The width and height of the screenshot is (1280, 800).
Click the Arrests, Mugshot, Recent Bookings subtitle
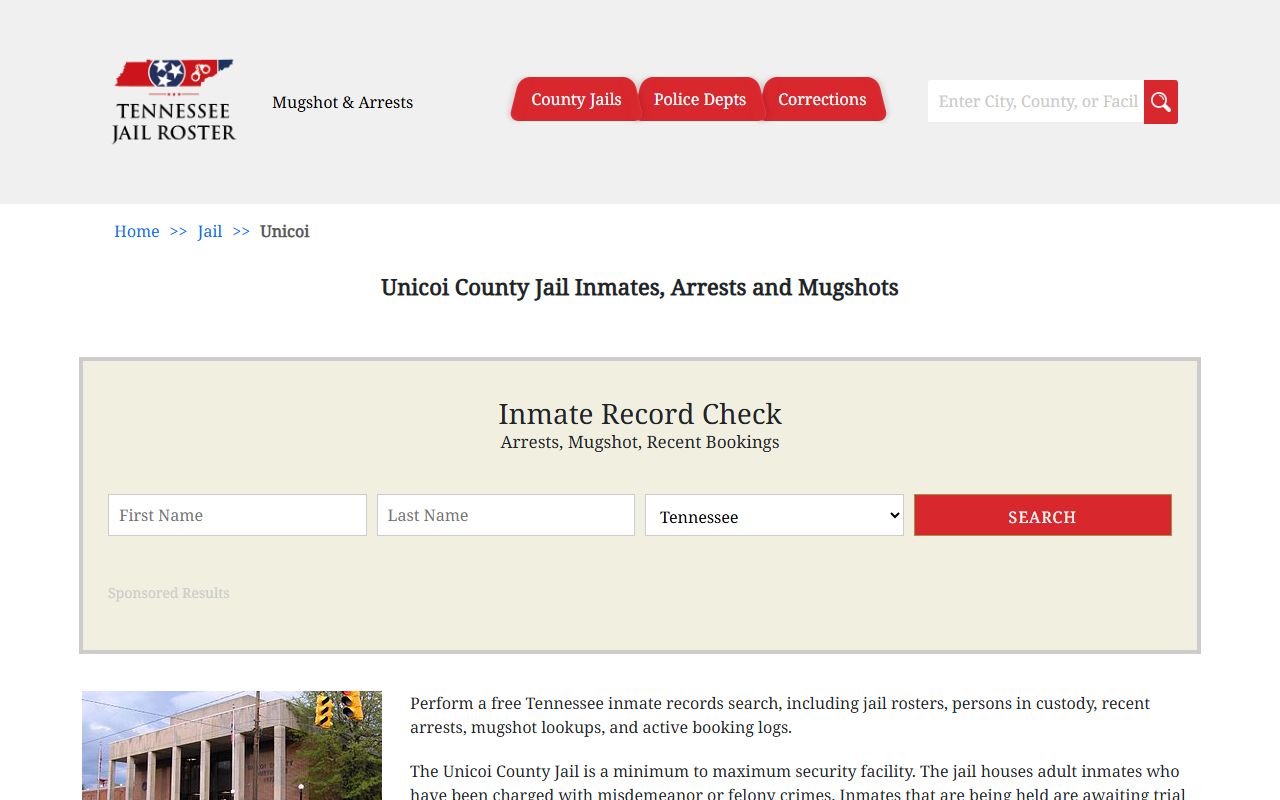pyautogui.click(x=640, y=442)
